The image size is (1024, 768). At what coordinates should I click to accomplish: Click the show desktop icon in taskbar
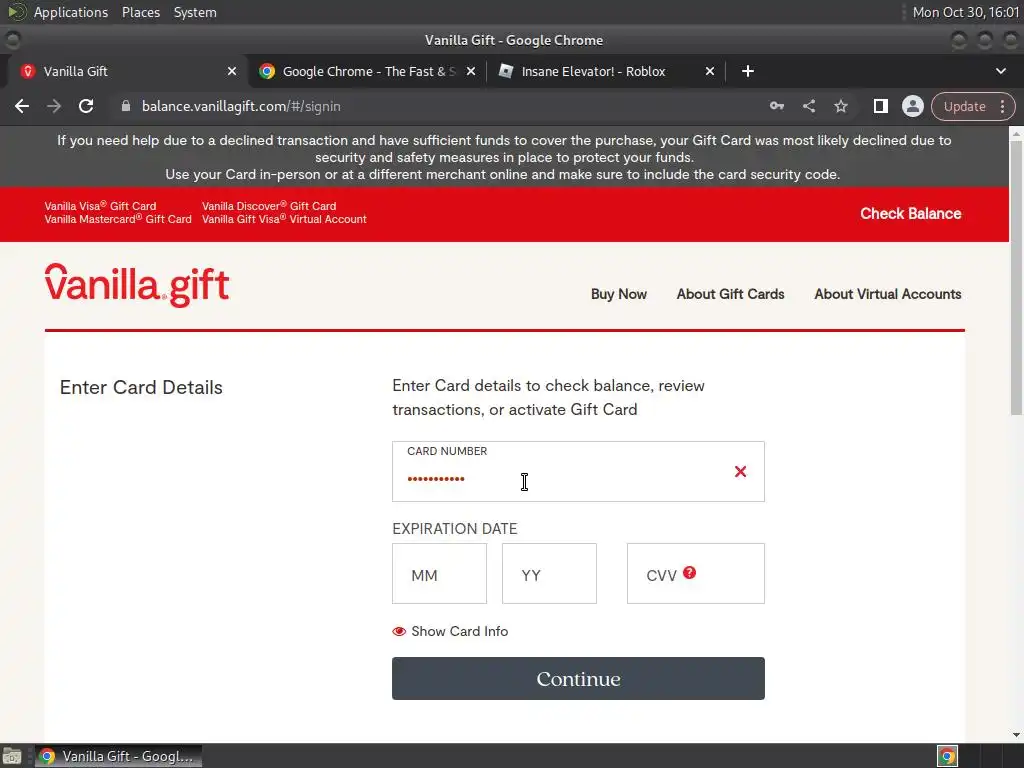[12, 756]
